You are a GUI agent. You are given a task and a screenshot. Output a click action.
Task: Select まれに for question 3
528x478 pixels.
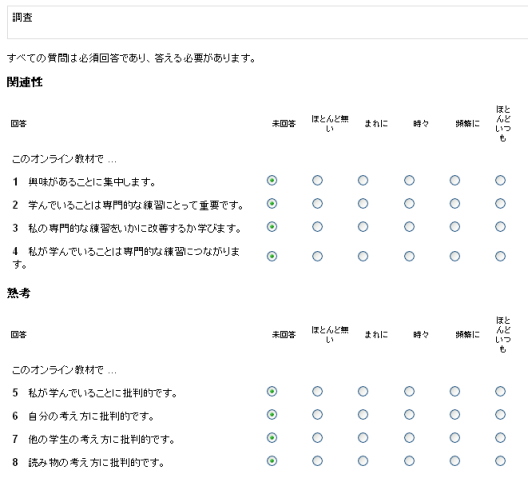coord(363,227)
